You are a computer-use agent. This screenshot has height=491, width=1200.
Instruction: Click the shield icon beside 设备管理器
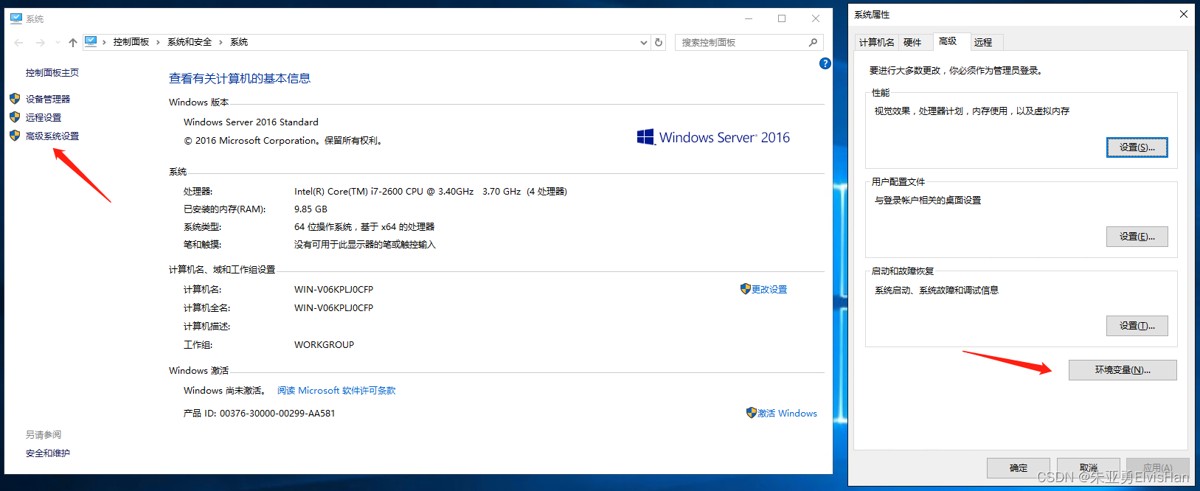[15, 99]
